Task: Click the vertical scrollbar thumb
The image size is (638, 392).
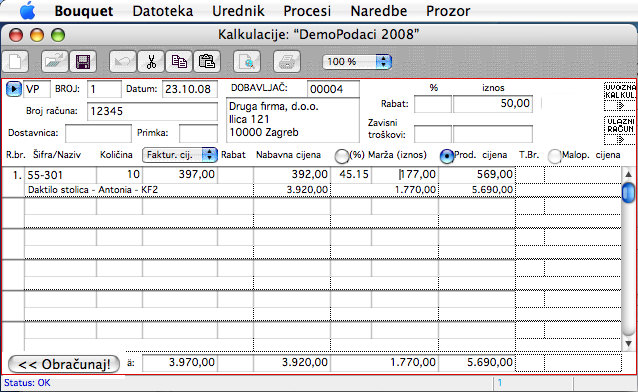Action: tap(628, 193)
